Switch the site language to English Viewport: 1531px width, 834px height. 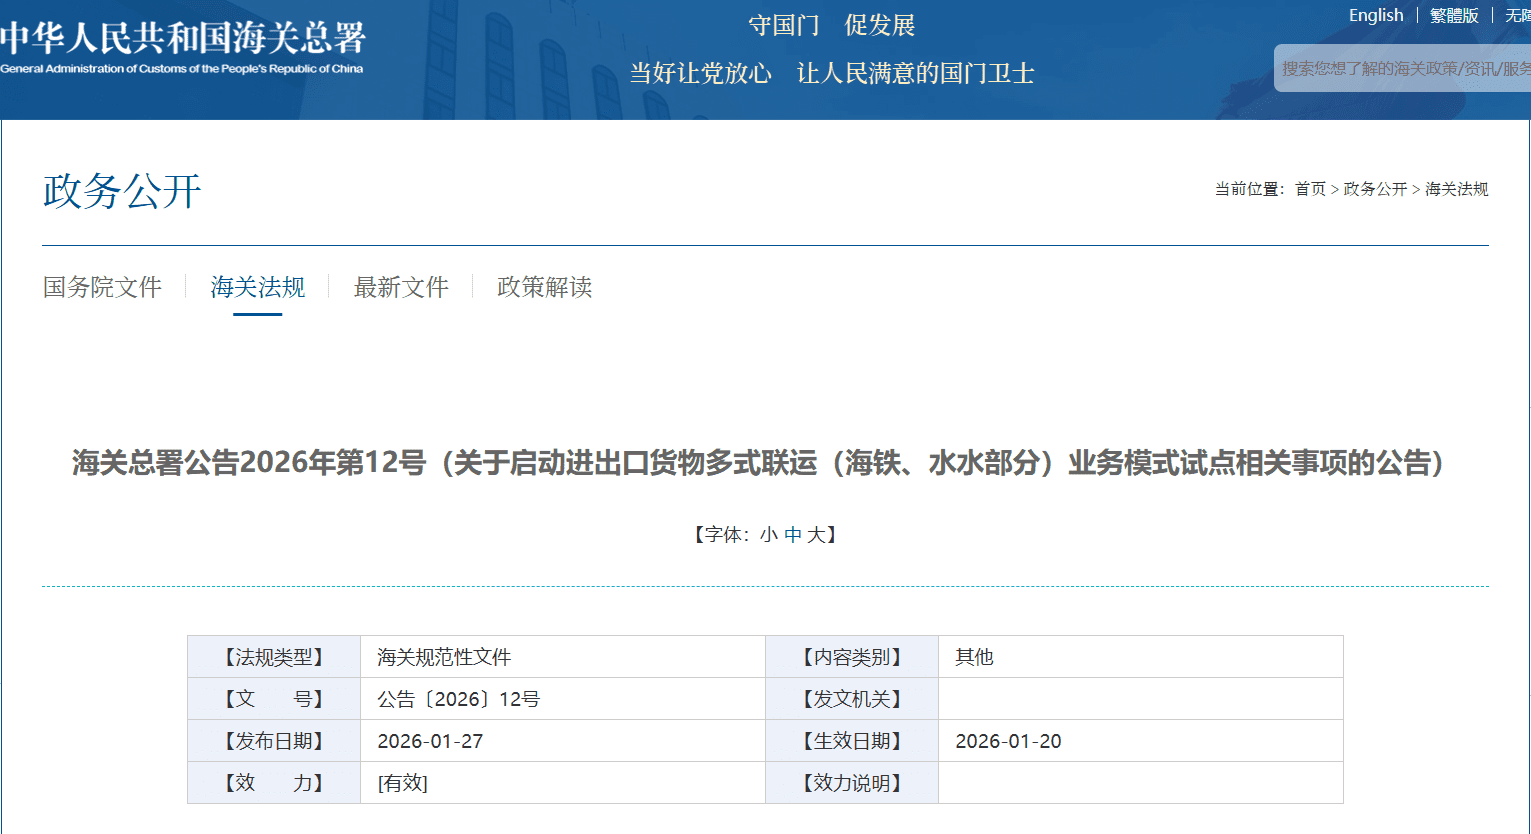click(x=1375, y=15)
